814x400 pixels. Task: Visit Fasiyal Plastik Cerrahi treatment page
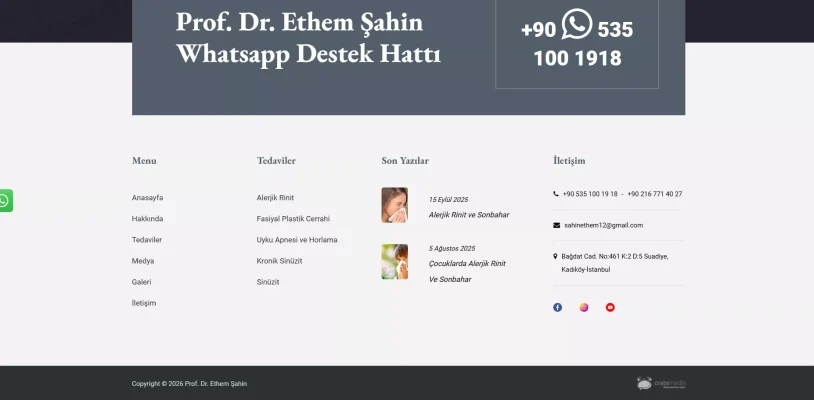(x=293, y=219)
